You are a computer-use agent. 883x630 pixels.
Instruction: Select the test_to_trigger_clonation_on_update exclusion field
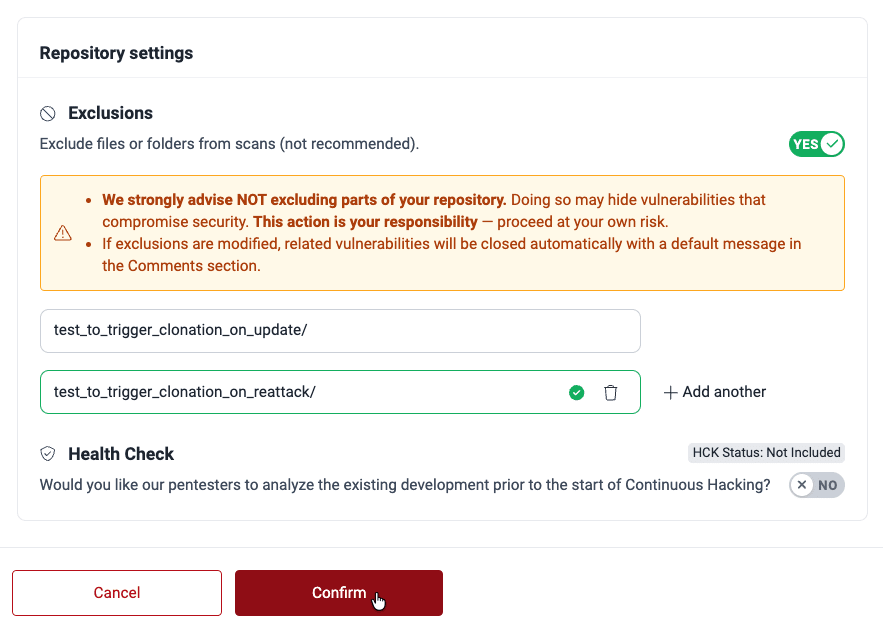(x=339, y=331)
